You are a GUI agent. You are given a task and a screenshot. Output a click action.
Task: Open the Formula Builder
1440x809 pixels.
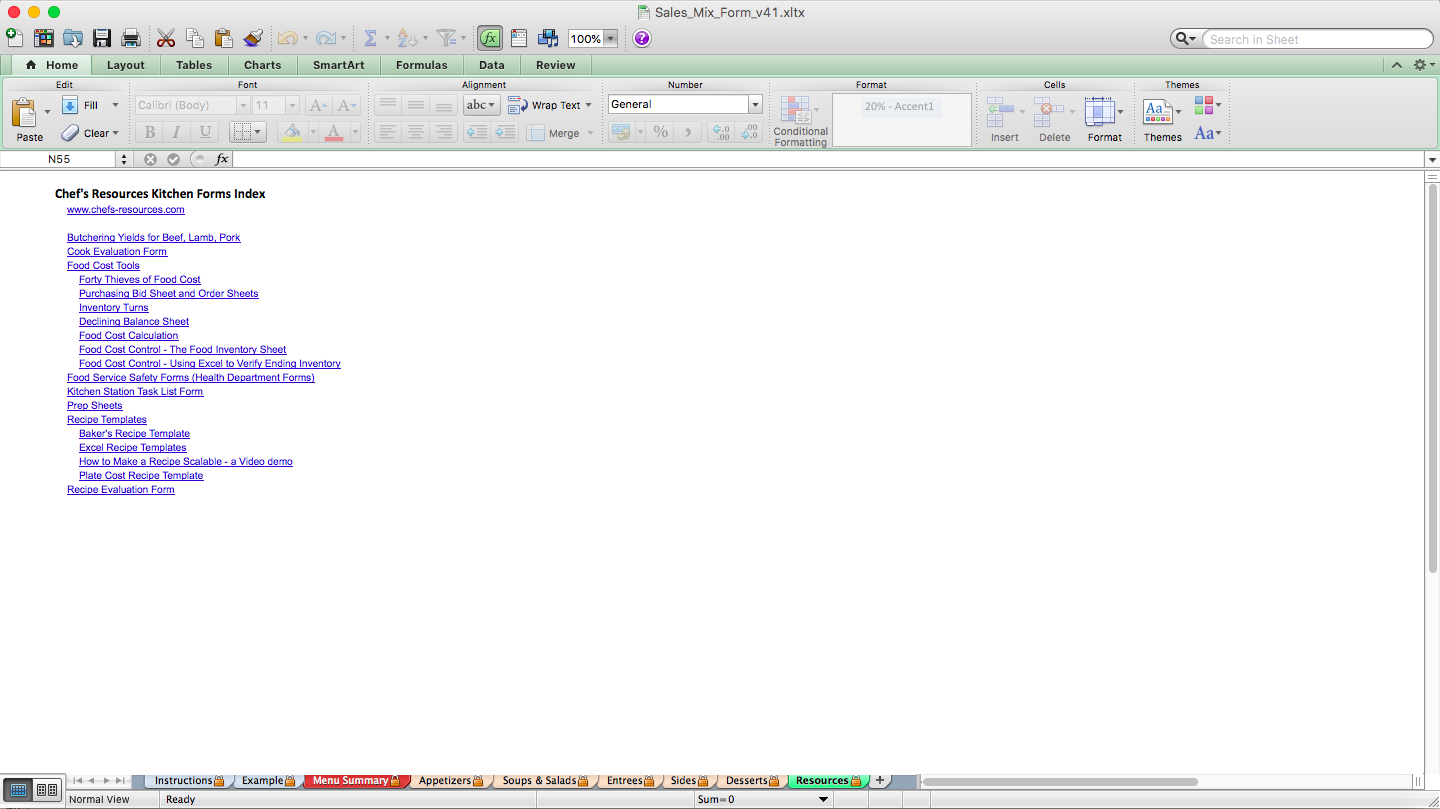coord(489,37)
